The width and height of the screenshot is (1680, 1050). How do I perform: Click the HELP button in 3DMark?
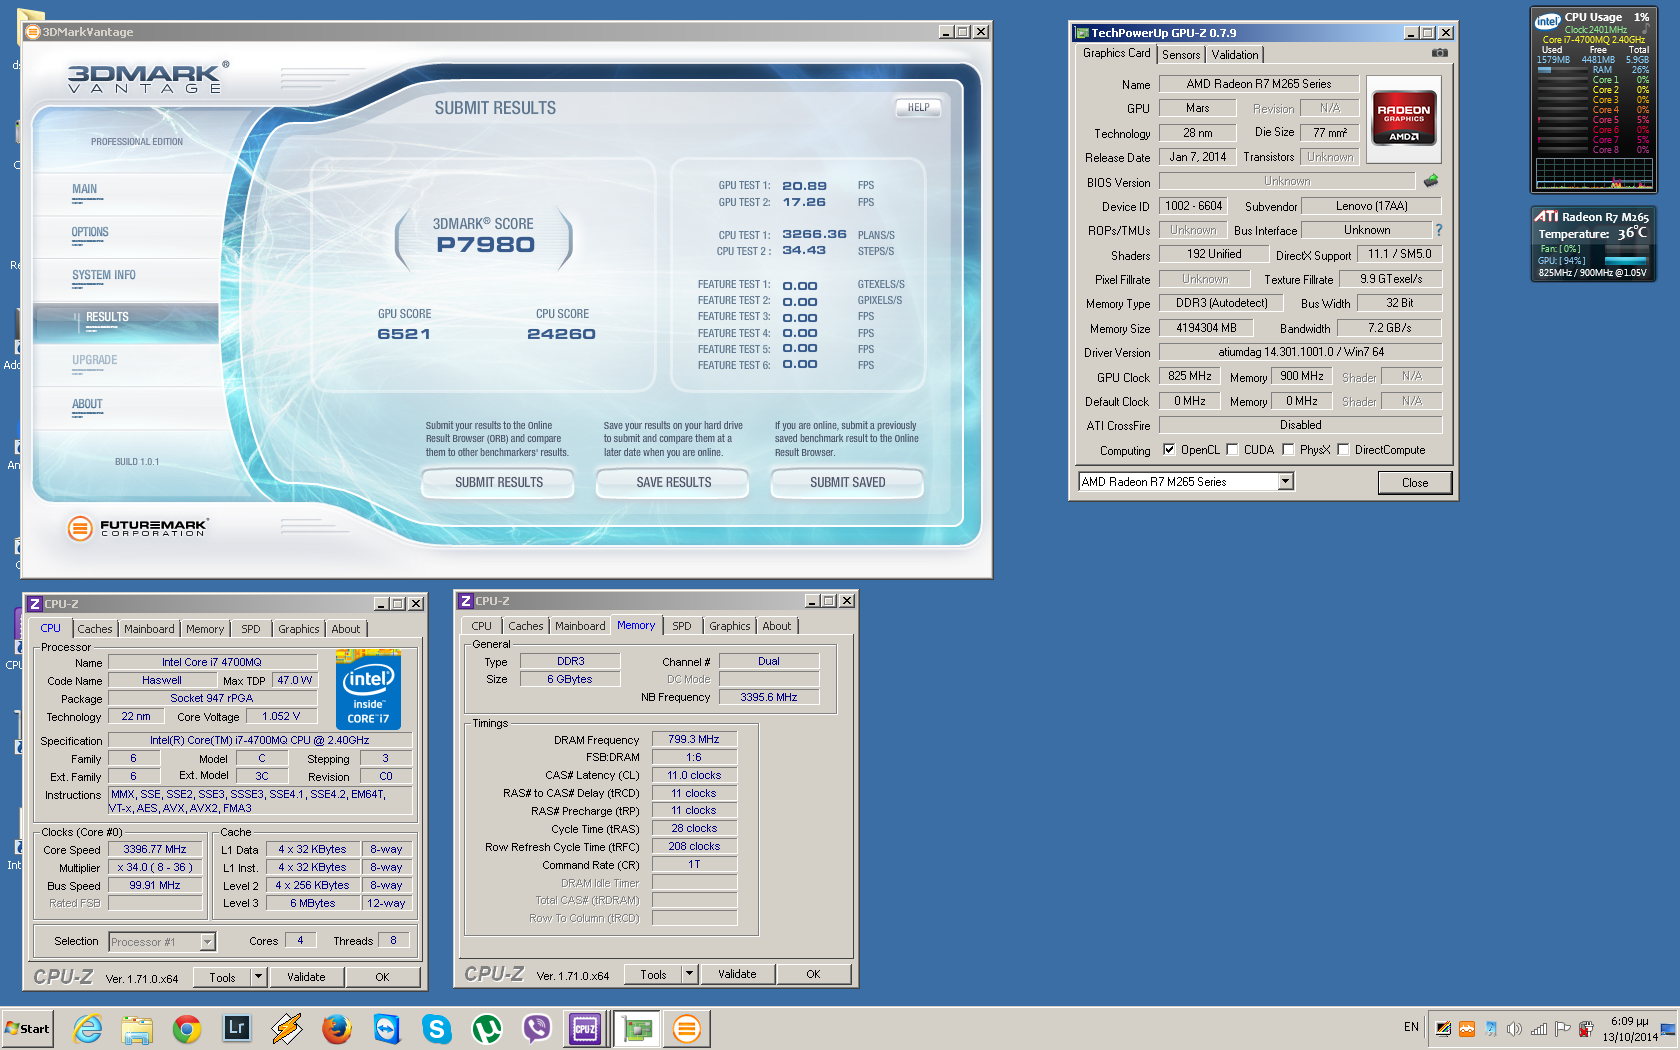[918, 107]
